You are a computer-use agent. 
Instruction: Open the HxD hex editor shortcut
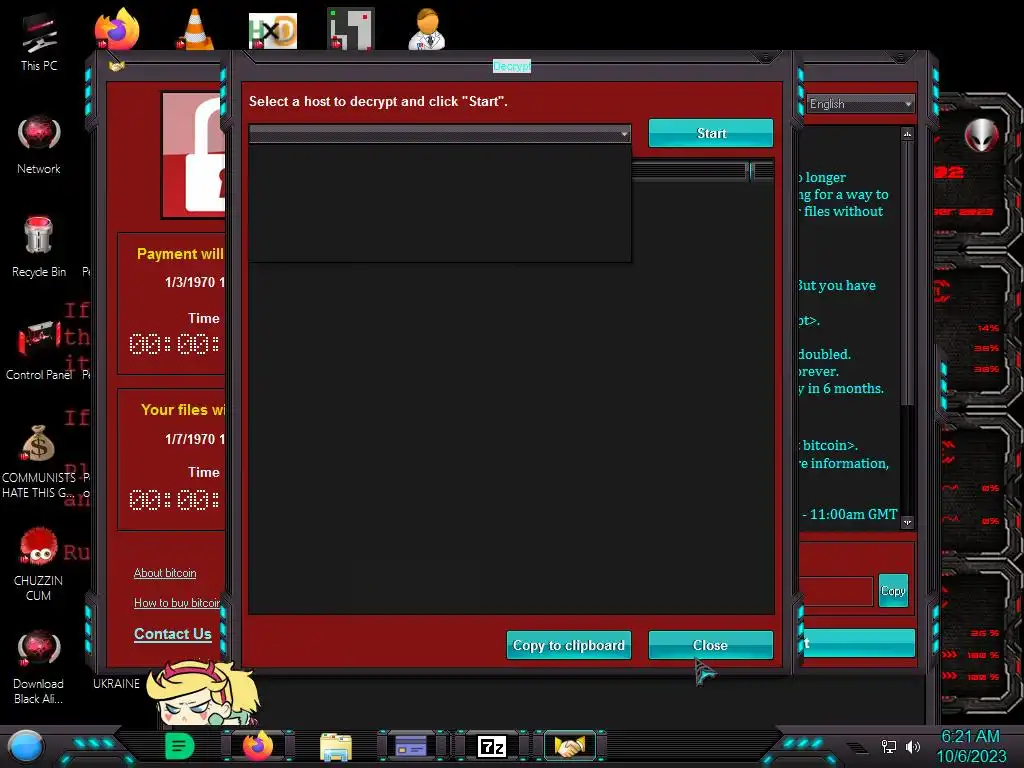pos(273,30)
